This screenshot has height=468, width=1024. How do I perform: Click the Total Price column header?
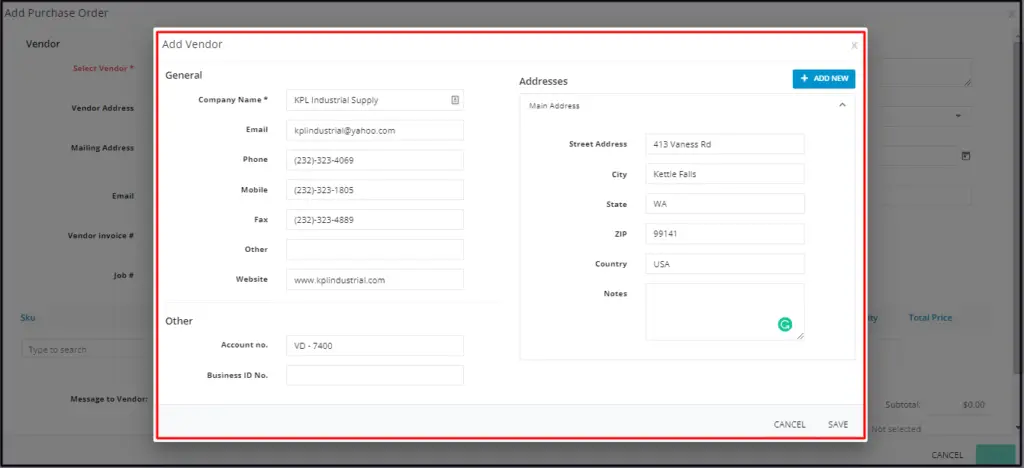[930, 317]
